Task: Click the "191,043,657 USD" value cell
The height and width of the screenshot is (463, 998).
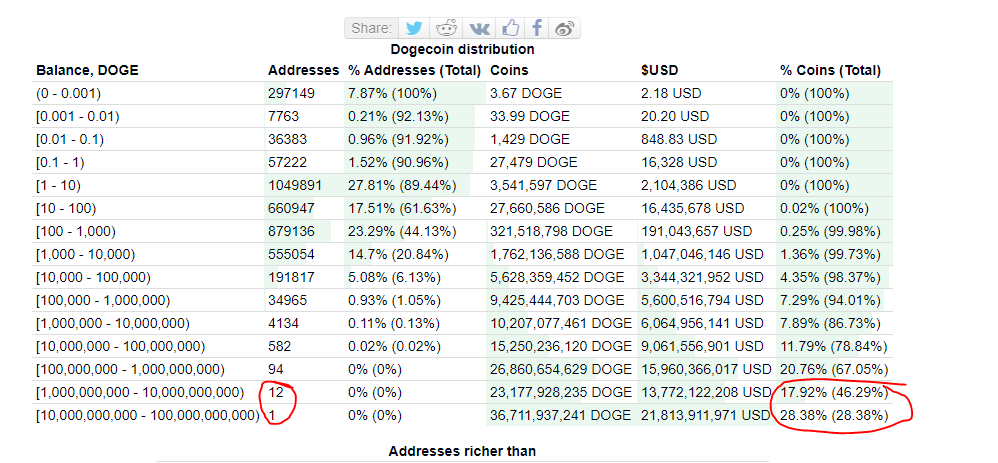Action: (697, 231)
